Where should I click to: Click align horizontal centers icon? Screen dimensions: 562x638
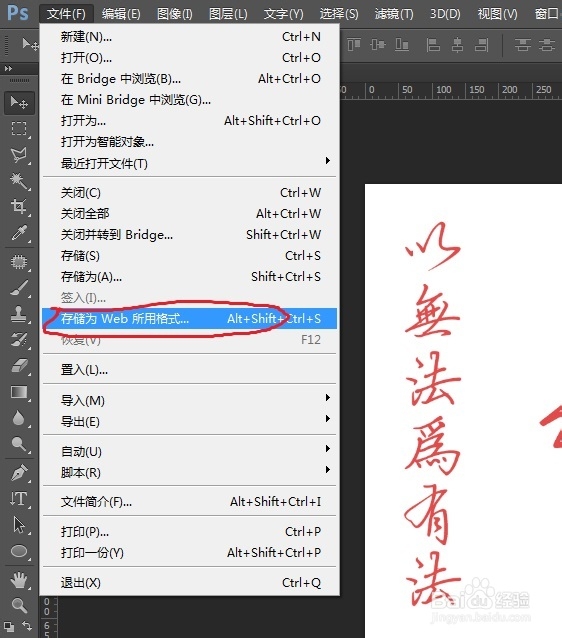click(x=457, y=44)
